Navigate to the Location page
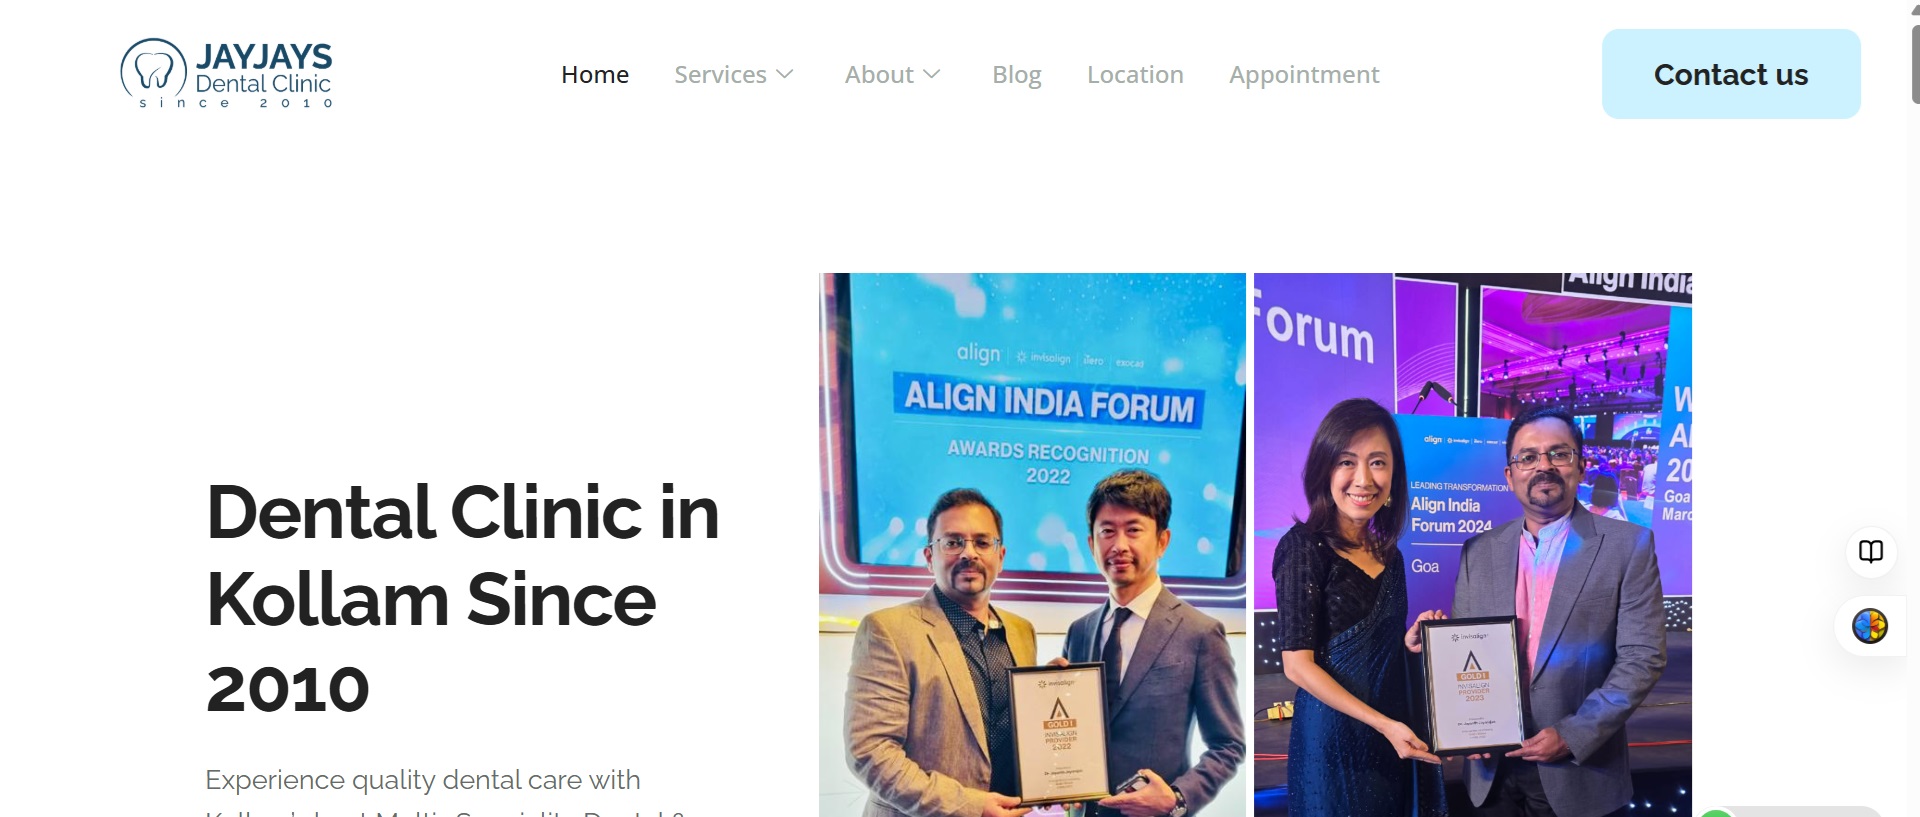 1135,74
